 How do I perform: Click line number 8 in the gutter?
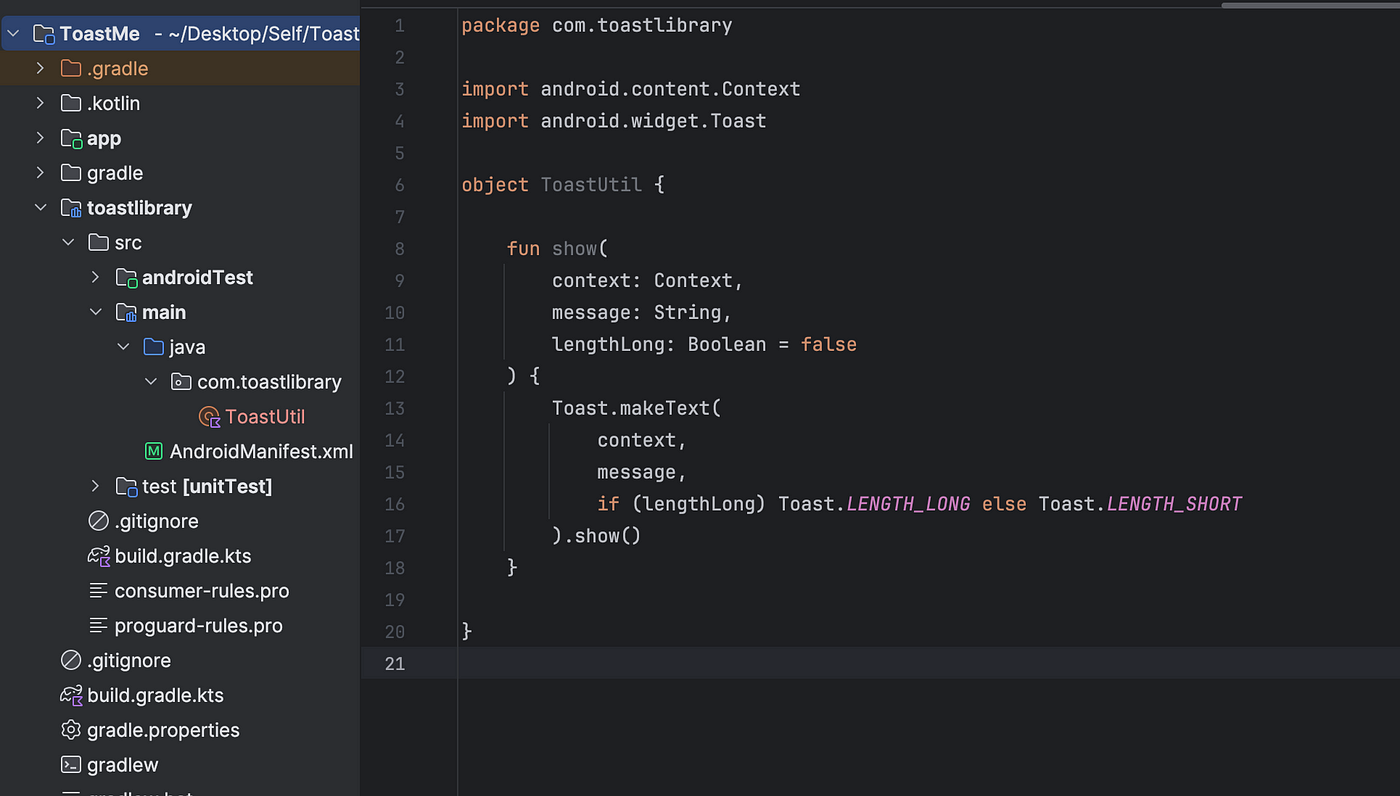tap(399, 249)
